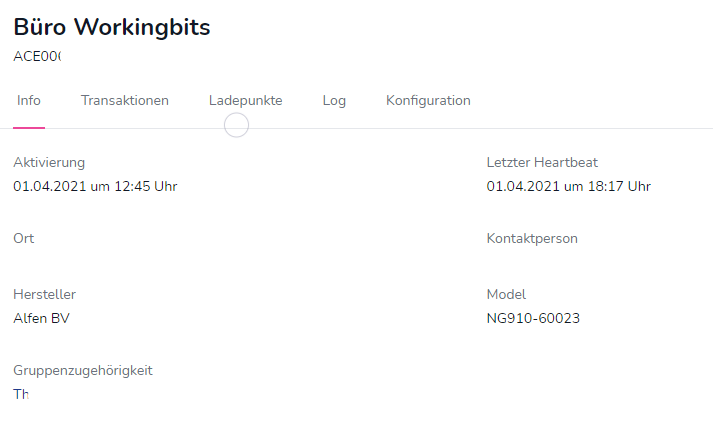Viewport: 713px width, 442px height.
Task: Go to the Konfiguration tab
Action: 428,101
